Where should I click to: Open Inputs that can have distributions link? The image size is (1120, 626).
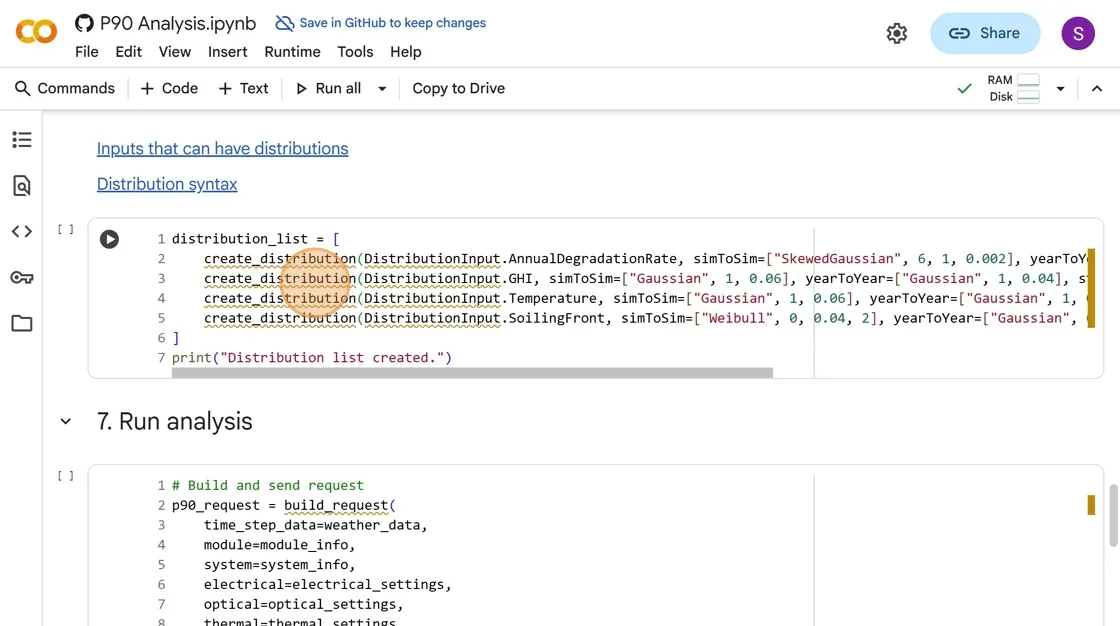point(222,149)
